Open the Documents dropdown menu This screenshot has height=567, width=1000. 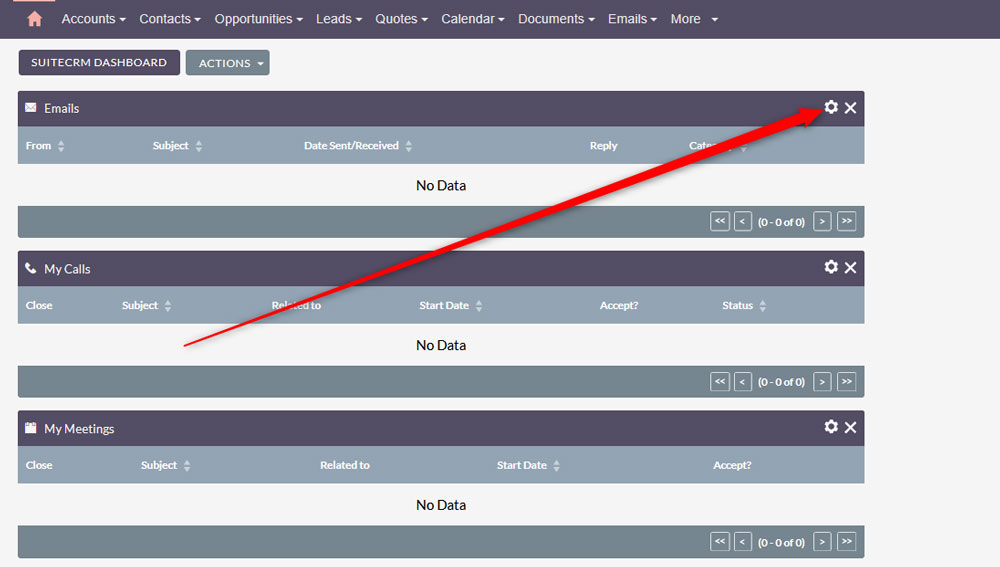coord(556,19)
